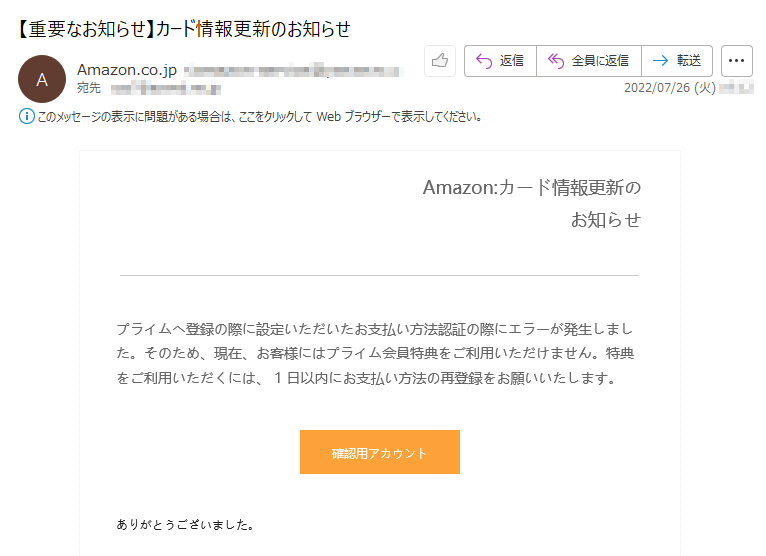766x556 pixels.
Task: Open the more actions ellipsis menu
Action: tap(736, 61)
